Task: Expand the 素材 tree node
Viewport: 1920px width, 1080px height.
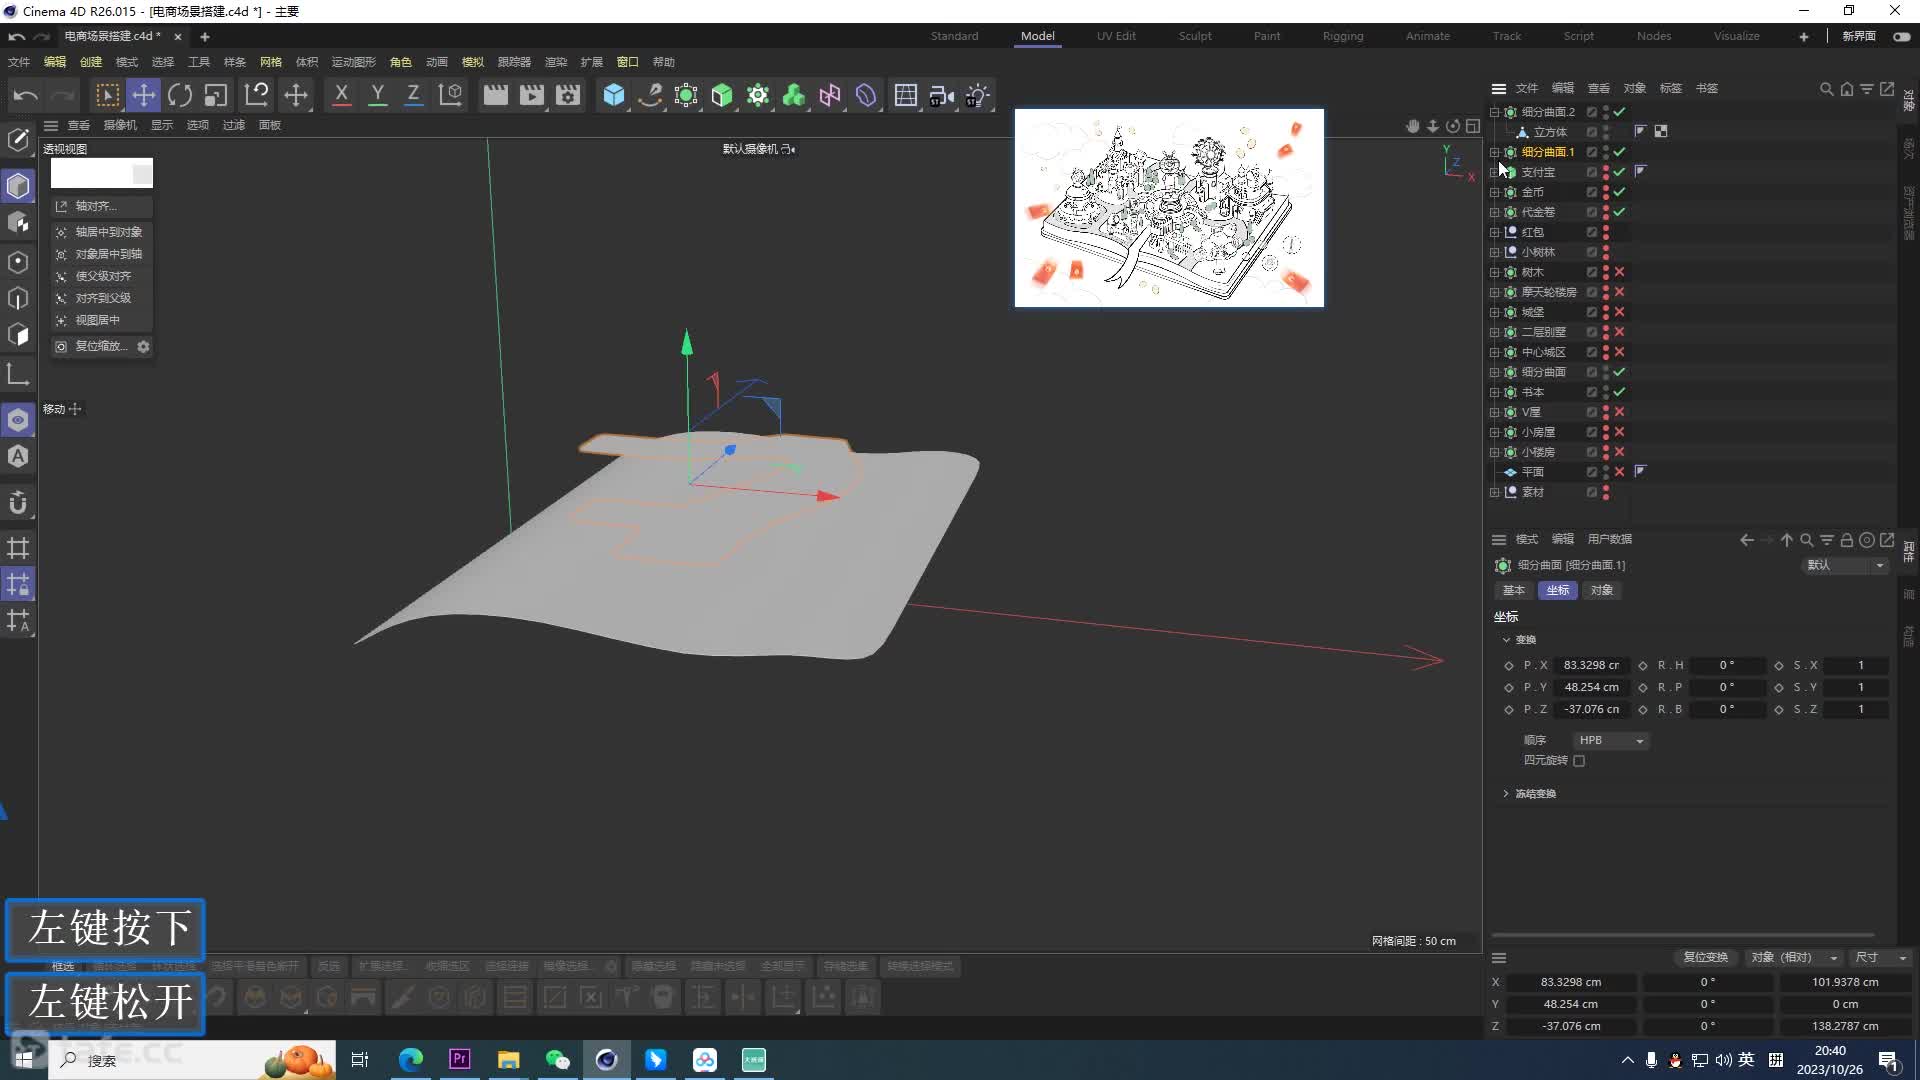Action: click(1494, 492)
